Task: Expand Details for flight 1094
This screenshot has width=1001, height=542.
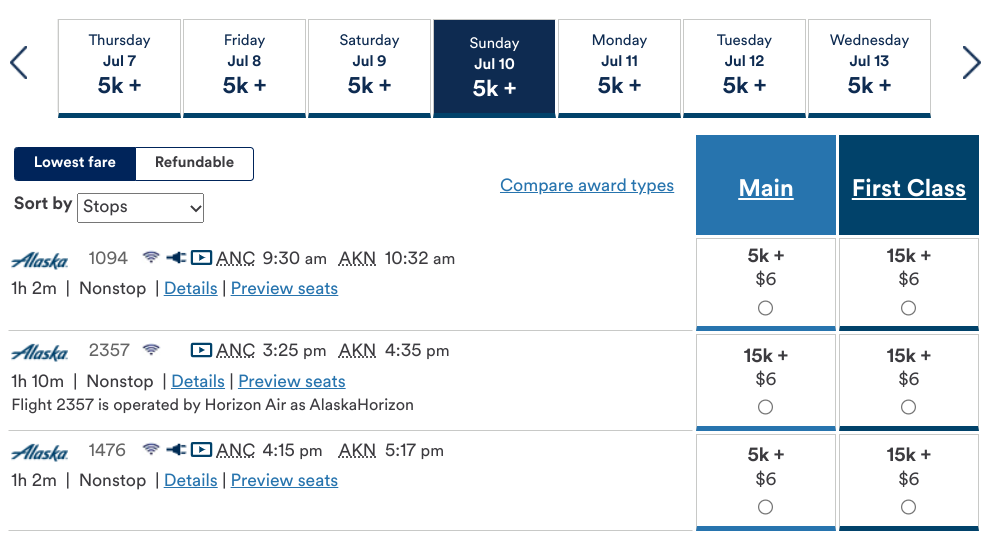Action: point(190,288)
